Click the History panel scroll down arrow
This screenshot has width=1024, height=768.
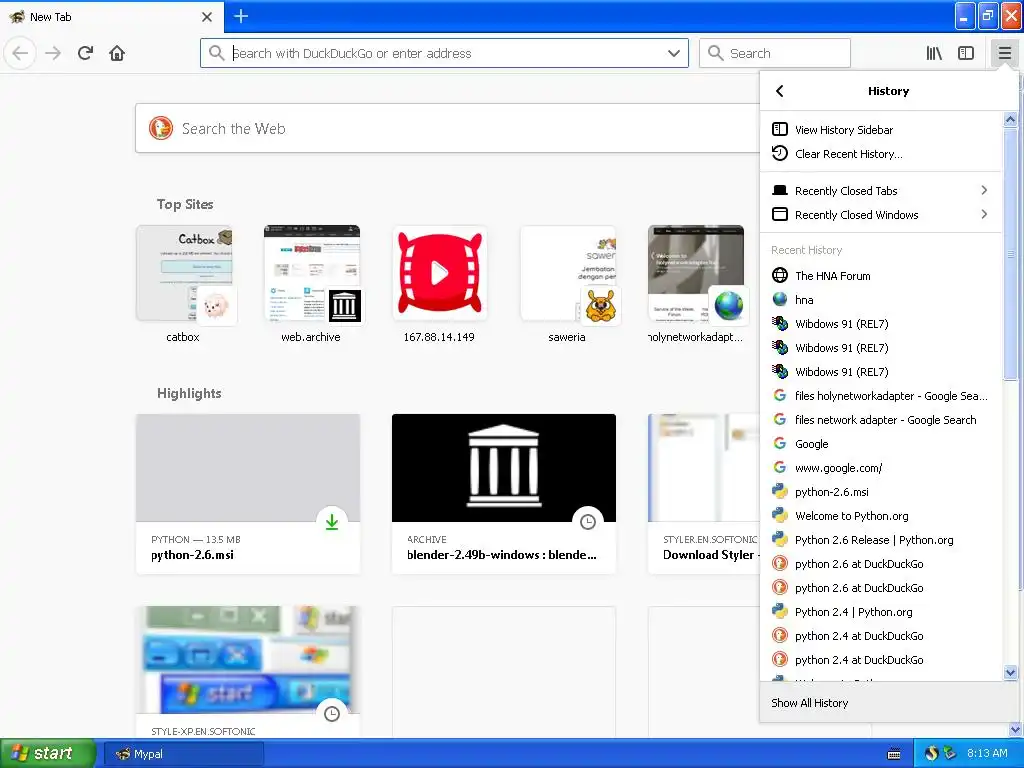pos(1010,673)
